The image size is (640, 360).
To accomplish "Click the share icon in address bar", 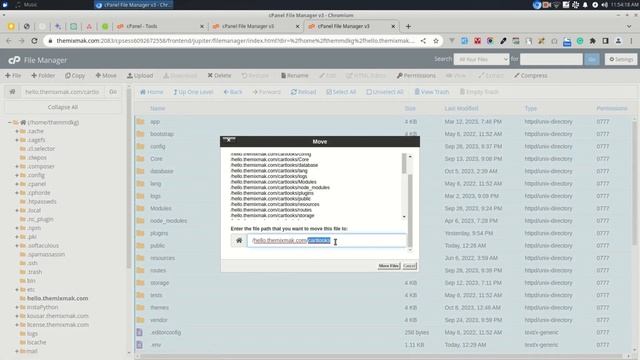I will [424, 41].
